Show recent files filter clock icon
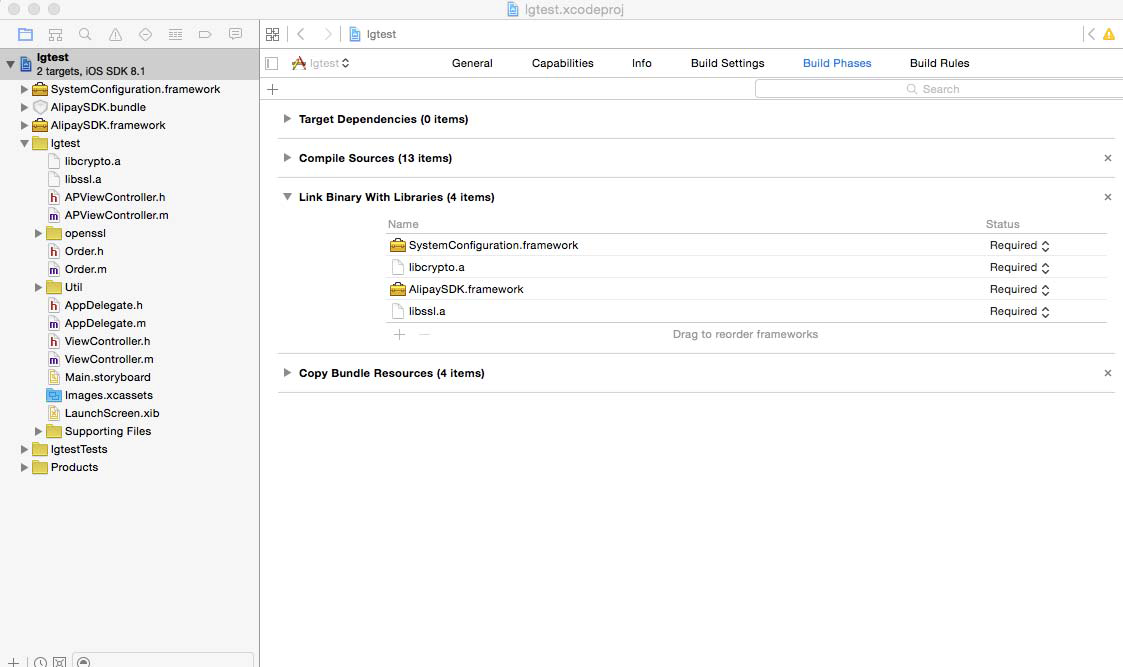Viewport: 1123px width, 667px height. pos(40,661)
